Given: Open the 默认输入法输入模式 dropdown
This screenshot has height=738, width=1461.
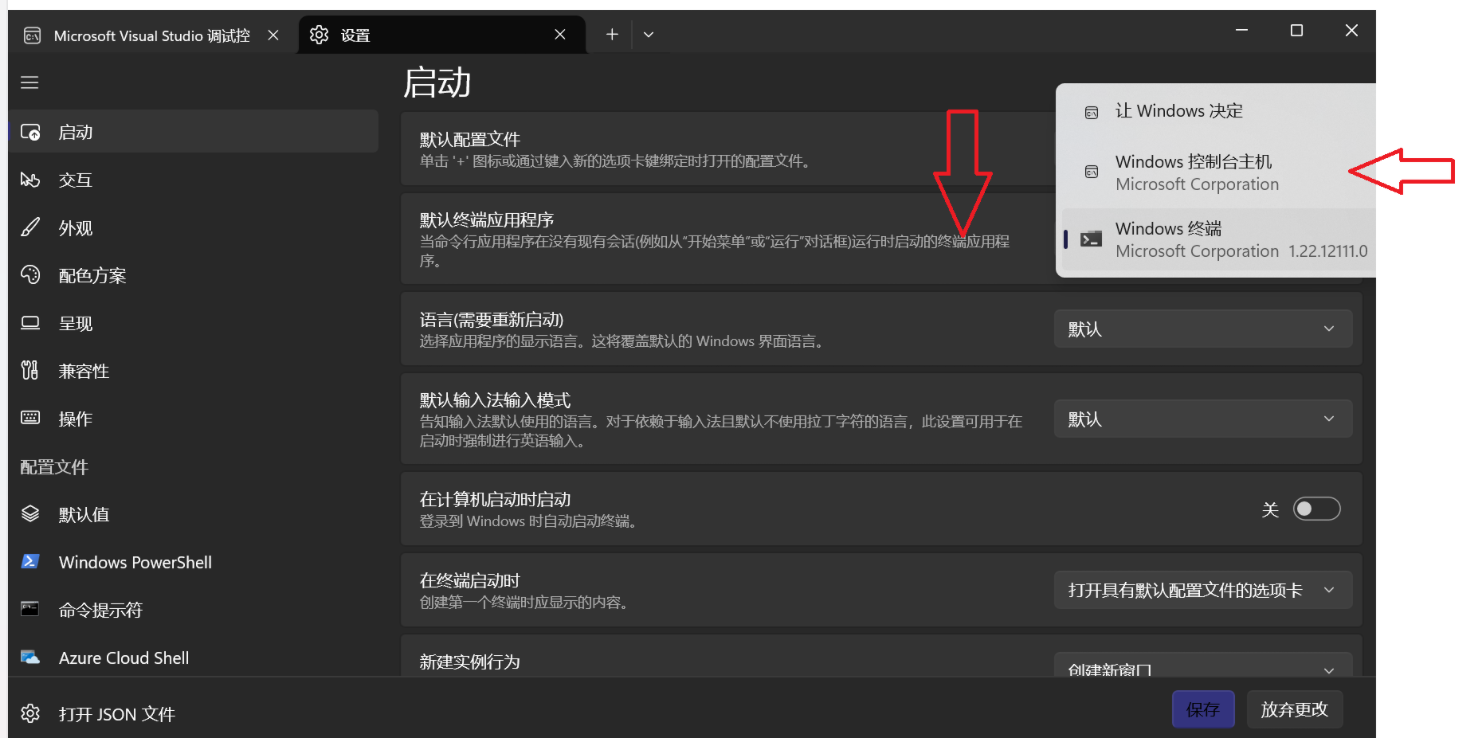Looking at the screenshot, I should point(1203,419).
